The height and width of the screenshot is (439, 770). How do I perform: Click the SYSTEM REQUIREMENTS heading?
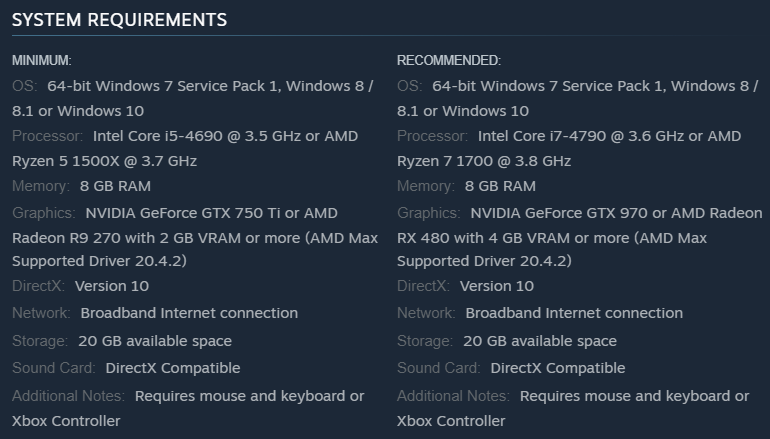pyautogui.click(x=119, y=20)
